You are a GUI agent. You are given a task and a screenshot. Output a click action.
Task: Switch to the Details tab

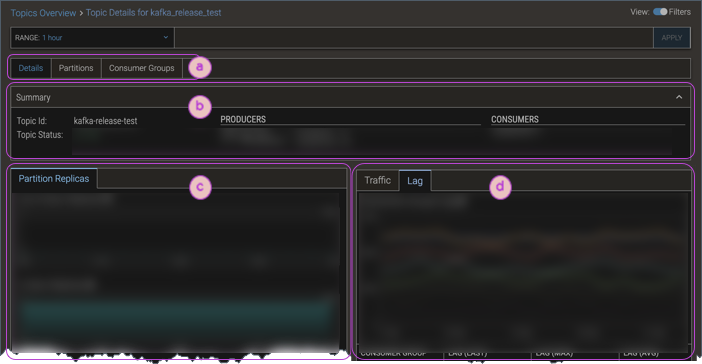pos(31,68)
